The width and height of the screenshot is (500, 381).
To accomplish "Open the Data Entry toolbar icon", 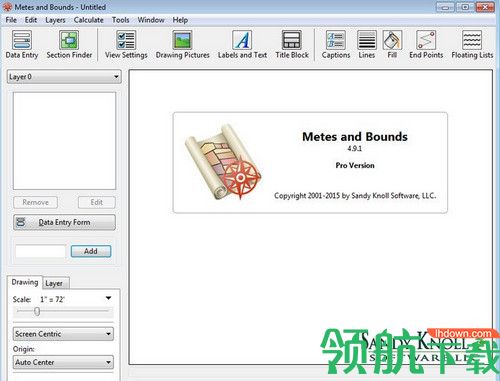I will pos(22,44).
